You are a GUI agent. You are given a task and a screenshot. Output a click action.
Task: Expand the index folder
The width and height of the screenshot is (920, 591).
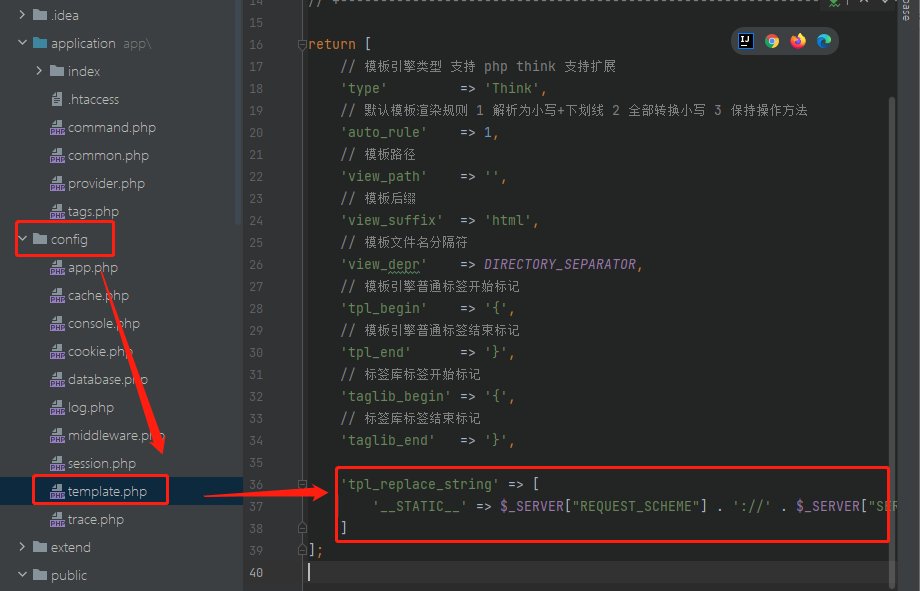pos(39,72)
